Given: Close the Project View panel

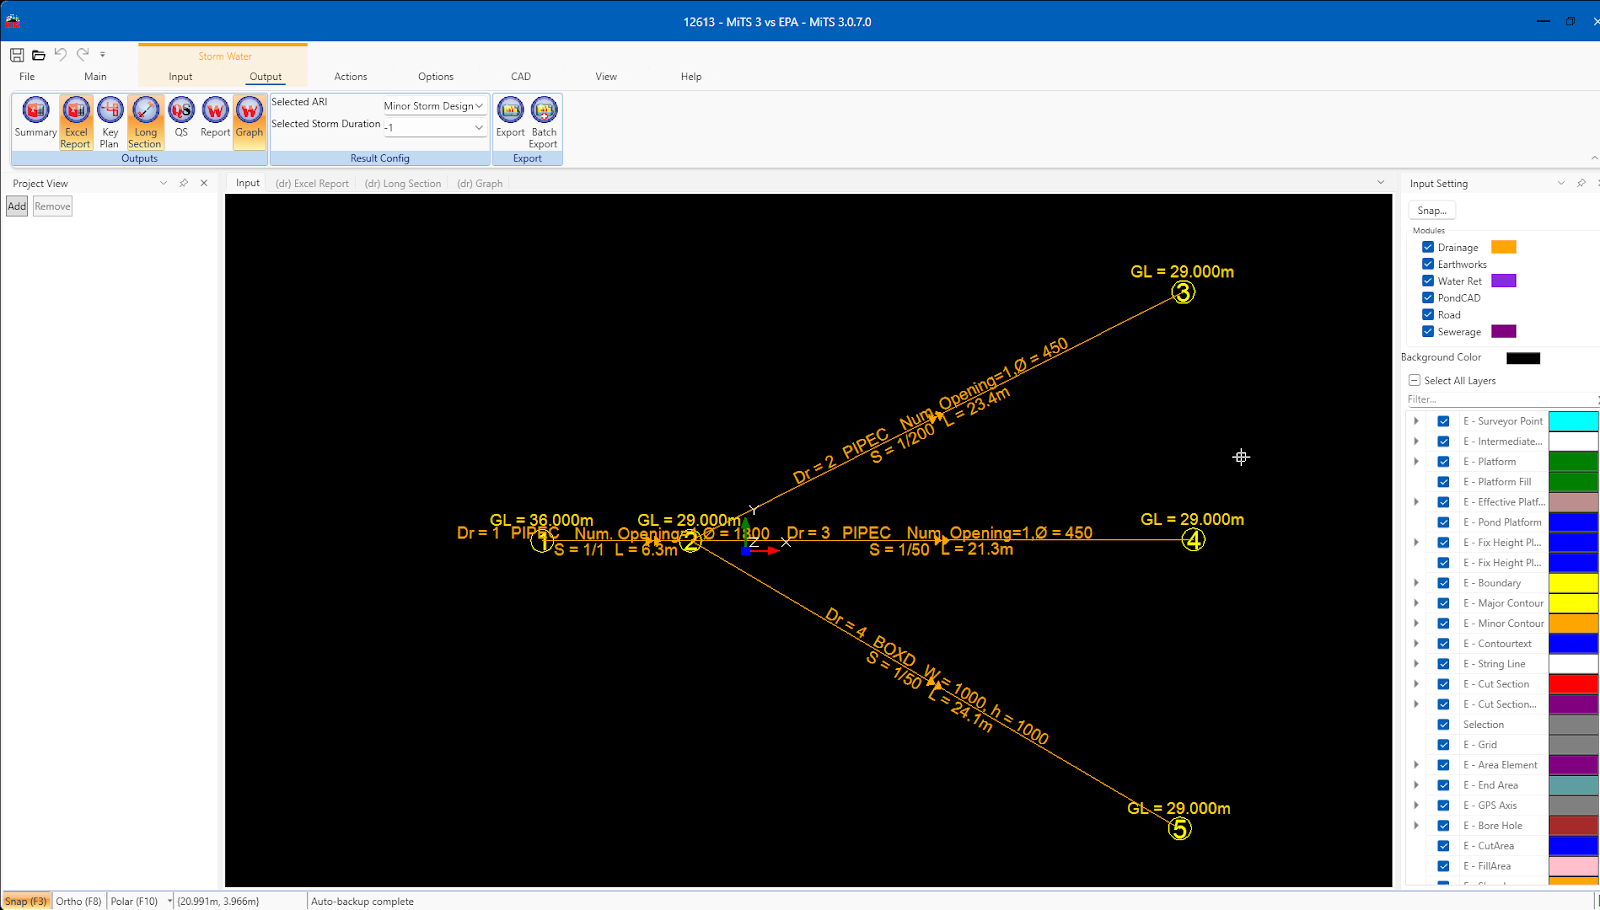Looking at the screenshot, I should 204,183.
